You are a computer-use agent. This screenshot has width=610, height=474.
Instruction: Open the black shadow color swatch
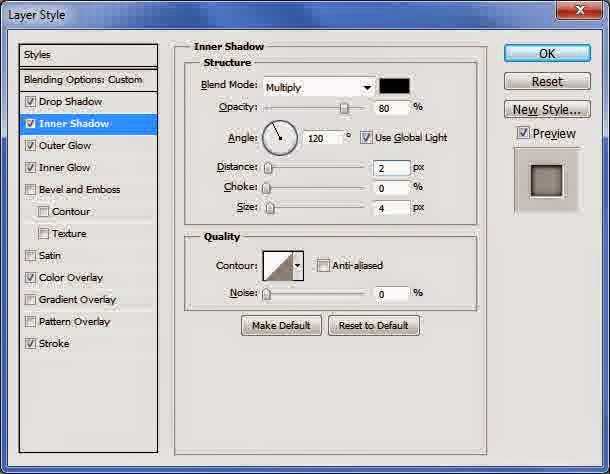(x=394, y=86)
